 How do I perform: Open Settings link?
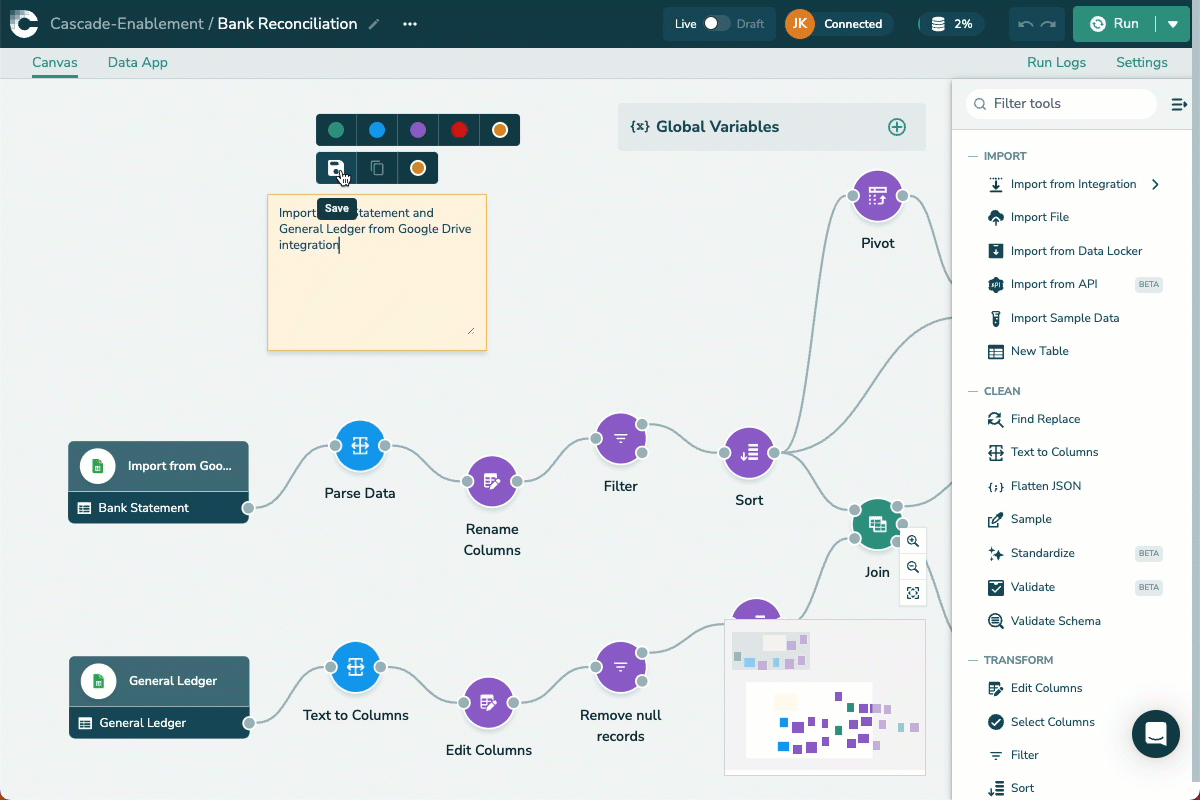pos(1141,62)
